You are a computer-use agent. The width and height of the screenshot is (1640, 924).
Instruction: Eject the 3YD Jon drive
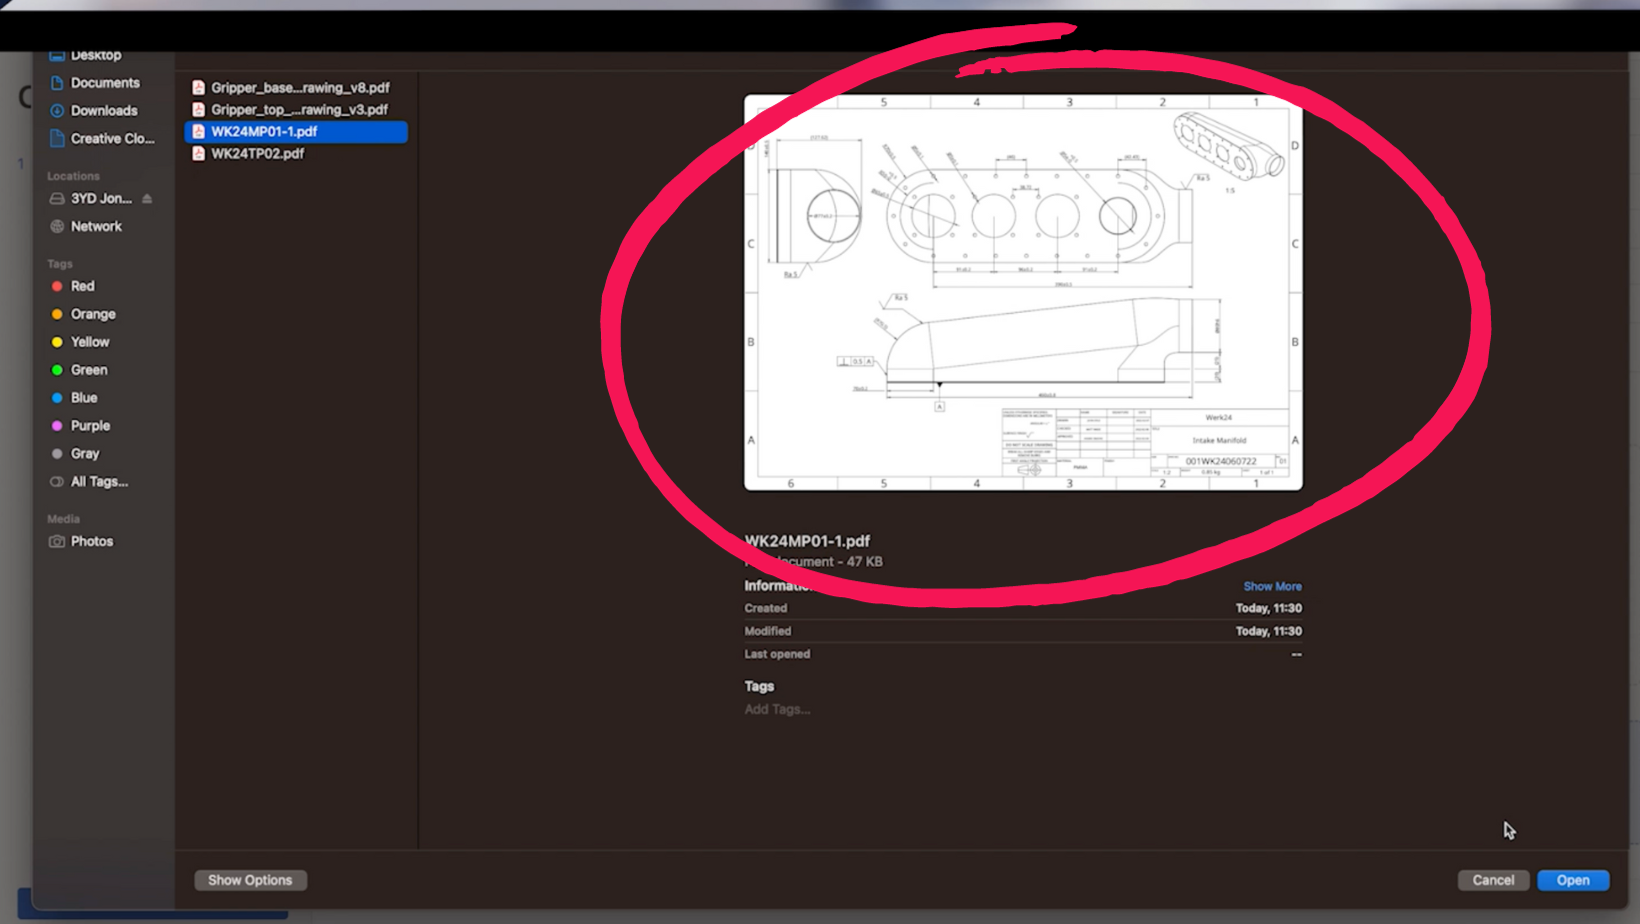coord(146,198)
